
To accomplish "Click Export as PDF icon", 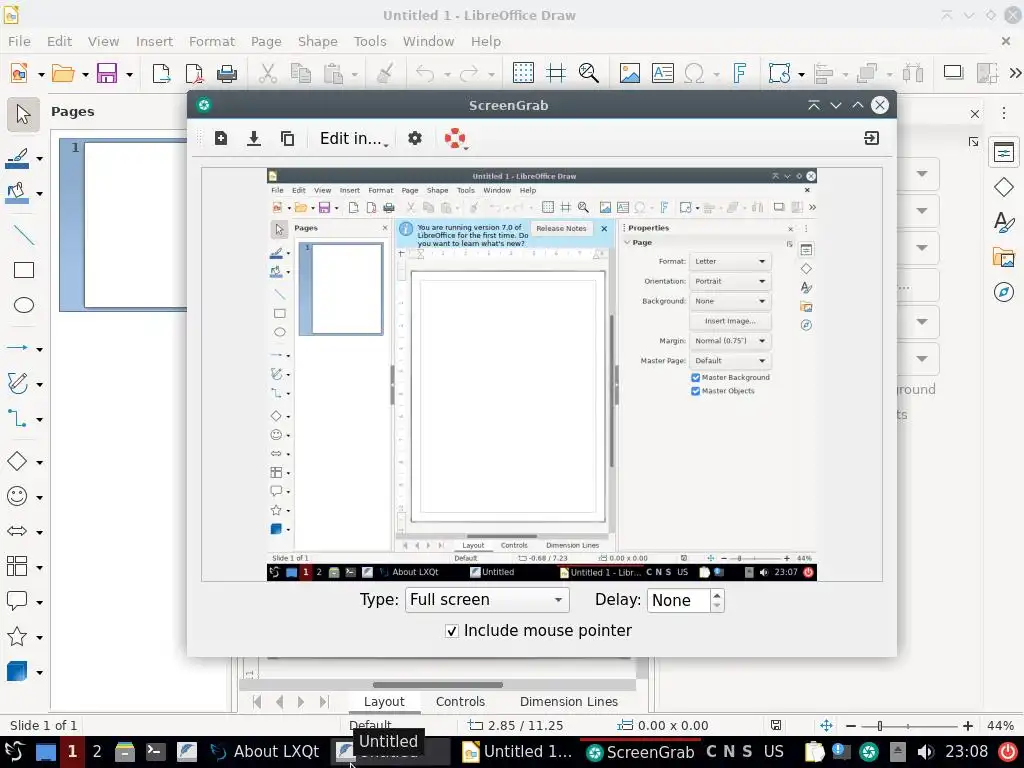I will click(194, 73).
